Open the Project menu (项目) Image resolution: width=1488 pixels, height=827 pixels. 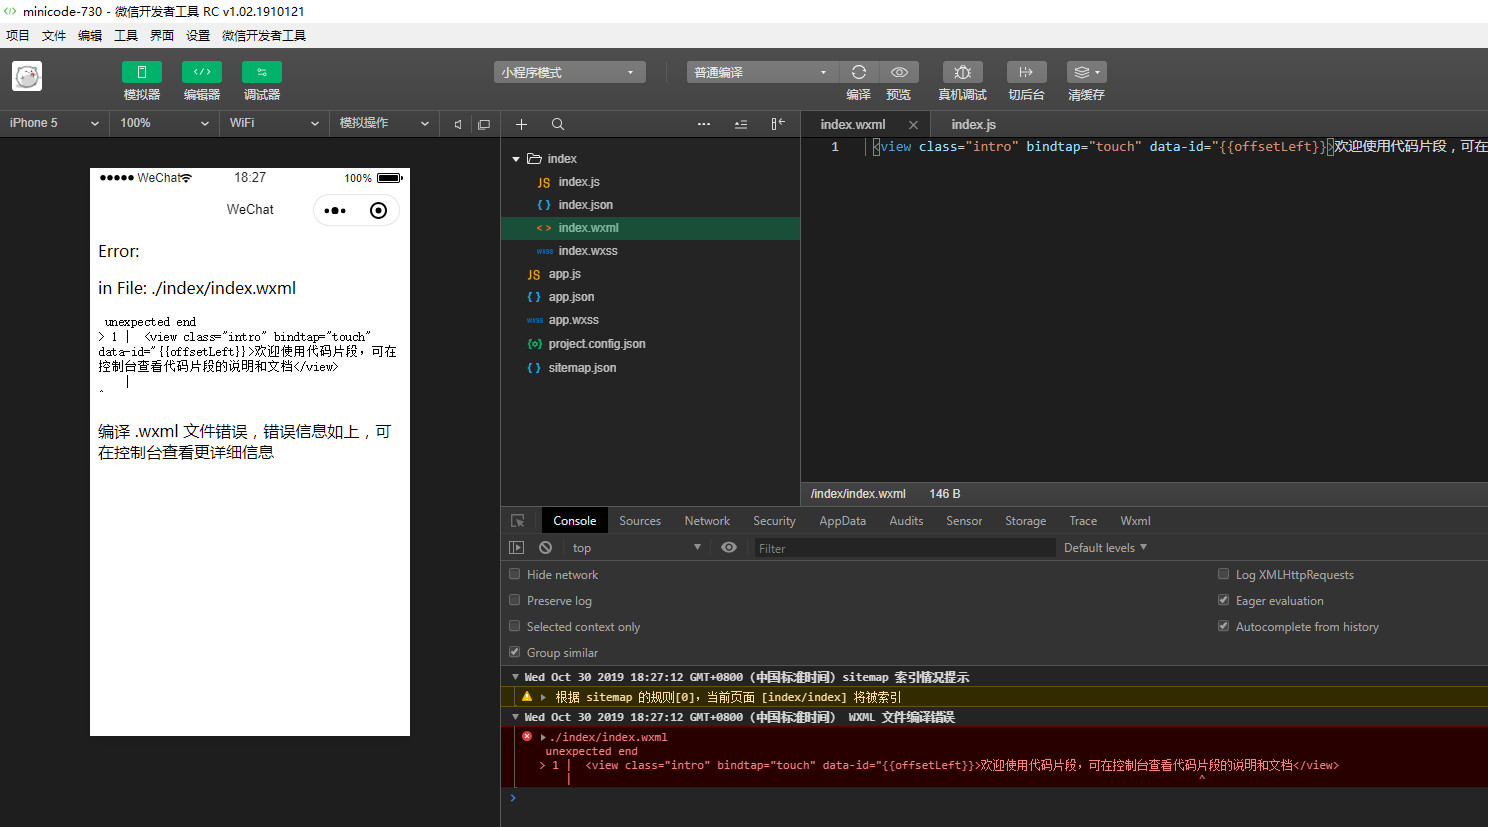tap(18, 35)
